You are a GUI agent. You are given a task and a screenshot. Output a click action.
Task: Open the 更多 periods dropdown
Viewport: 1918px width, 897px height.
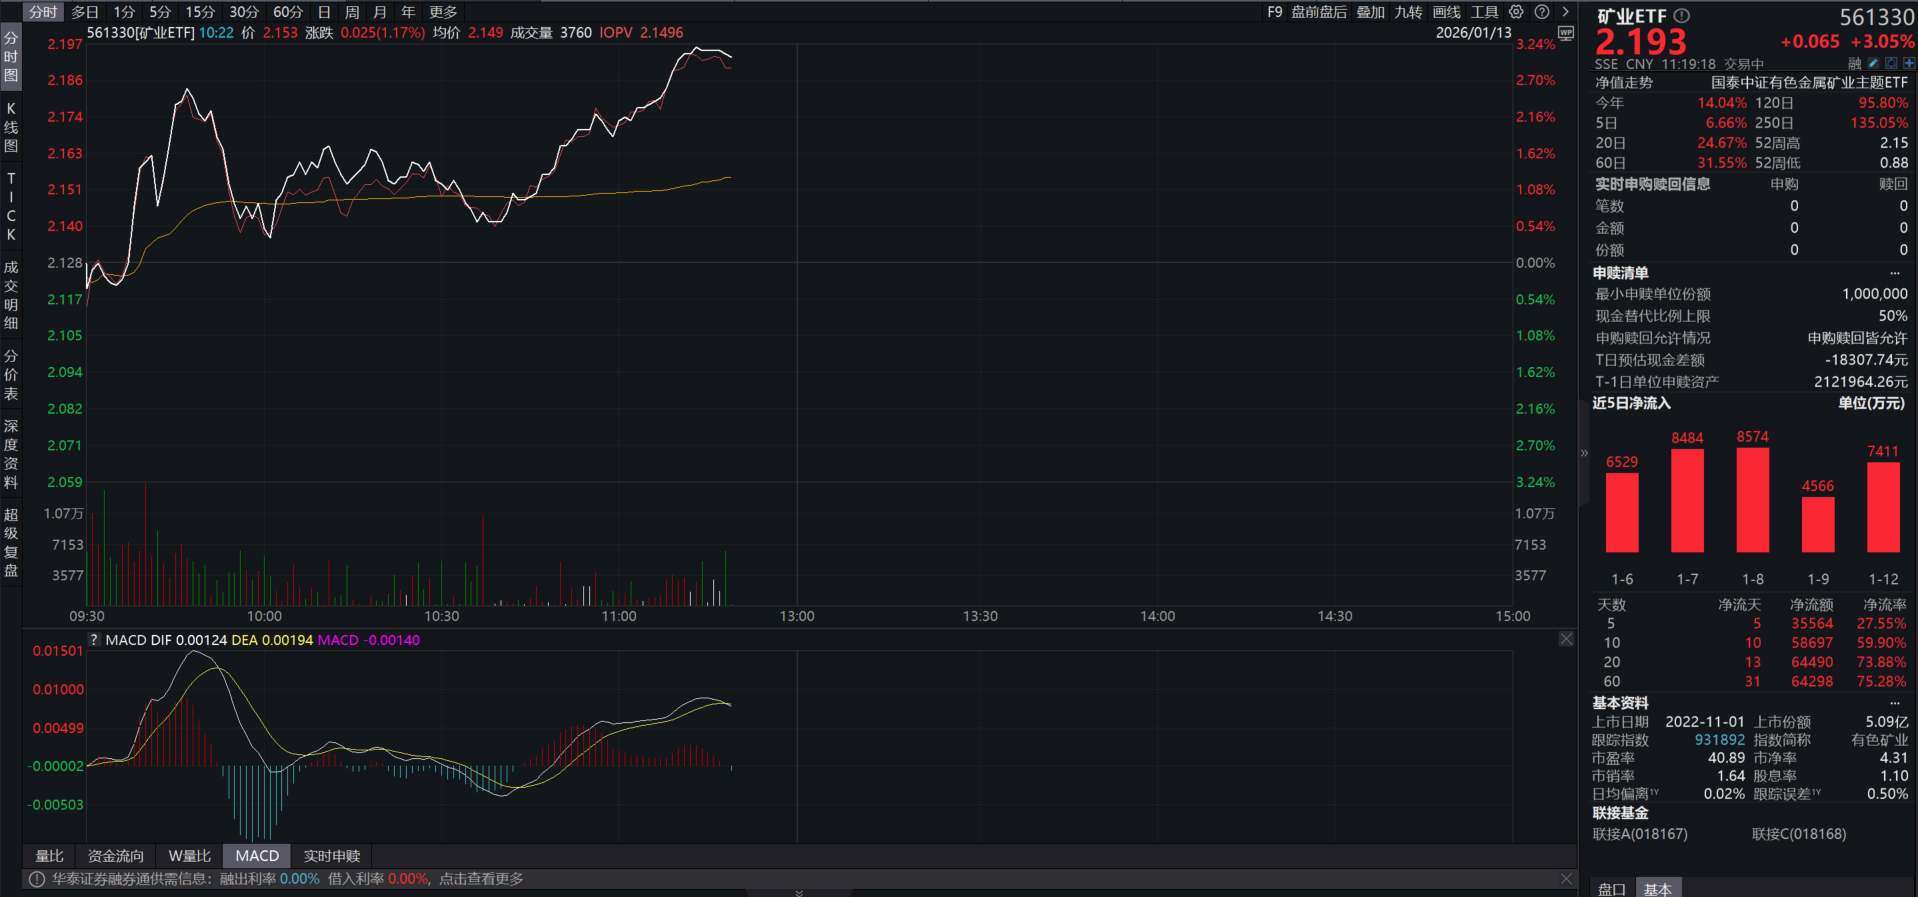[x=443, y=12]
